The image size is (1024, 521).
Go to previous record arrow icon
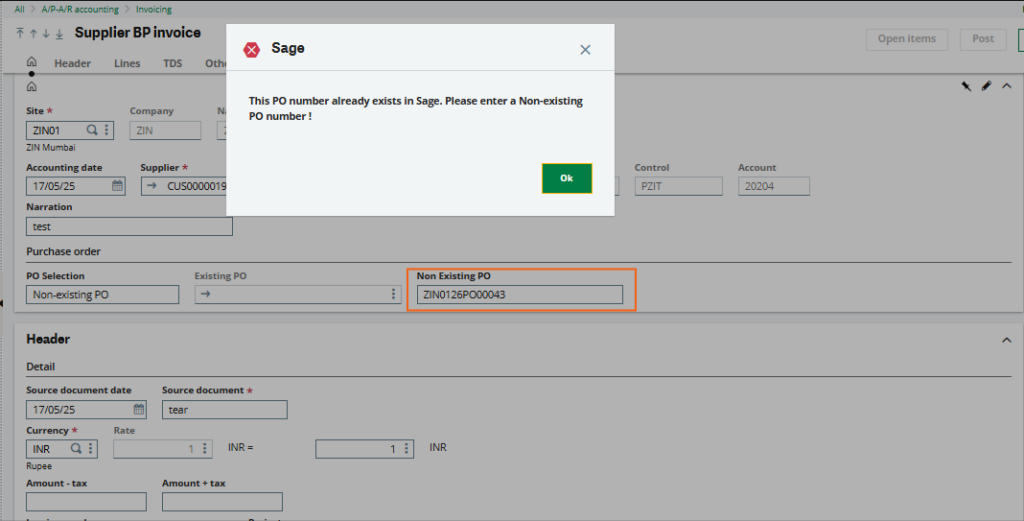33,33
